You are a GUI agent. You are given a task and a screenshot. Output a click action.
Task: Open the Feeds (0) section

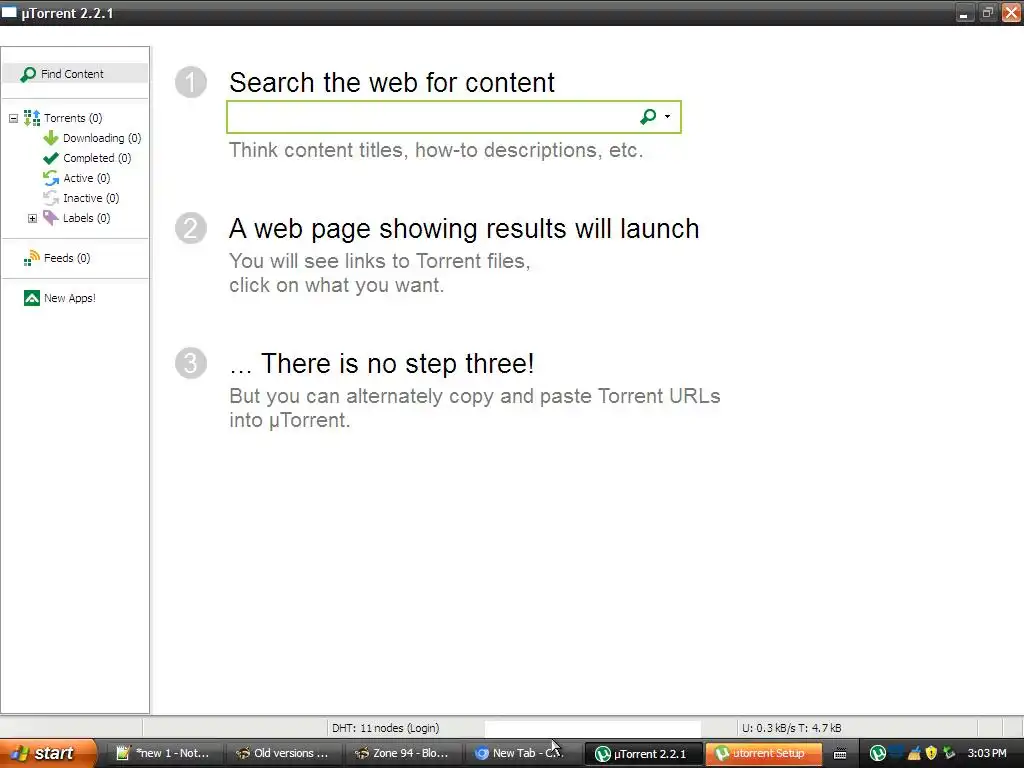tap(67, 258)
